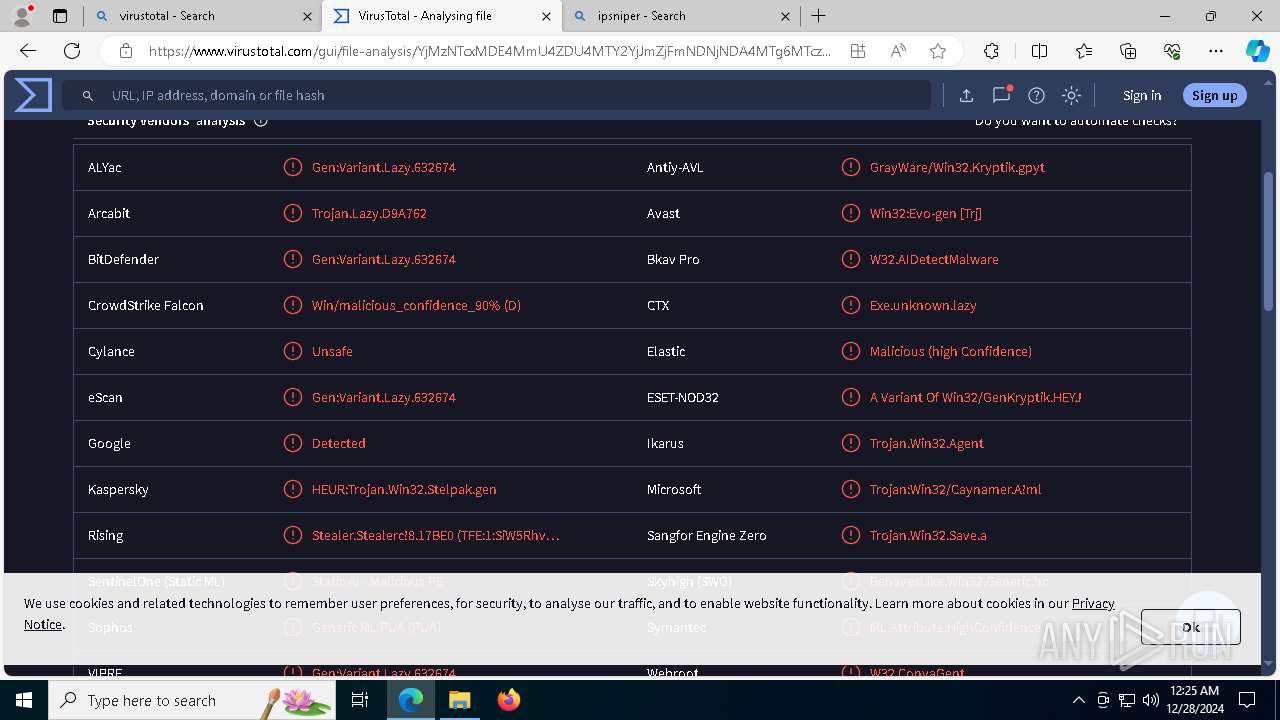Viewport: 1280px width, 720px height.
Task: Switch to virustotal - Search tab
Action: click(x=200, y=16)
